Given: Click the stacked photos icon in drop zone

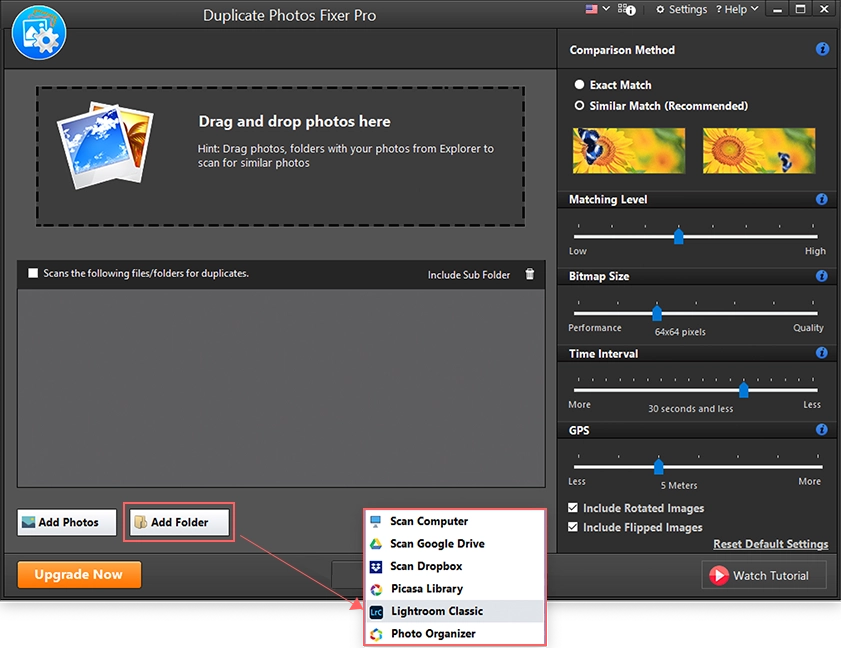Looking at the screenshot, I should [x=105, y=145].
